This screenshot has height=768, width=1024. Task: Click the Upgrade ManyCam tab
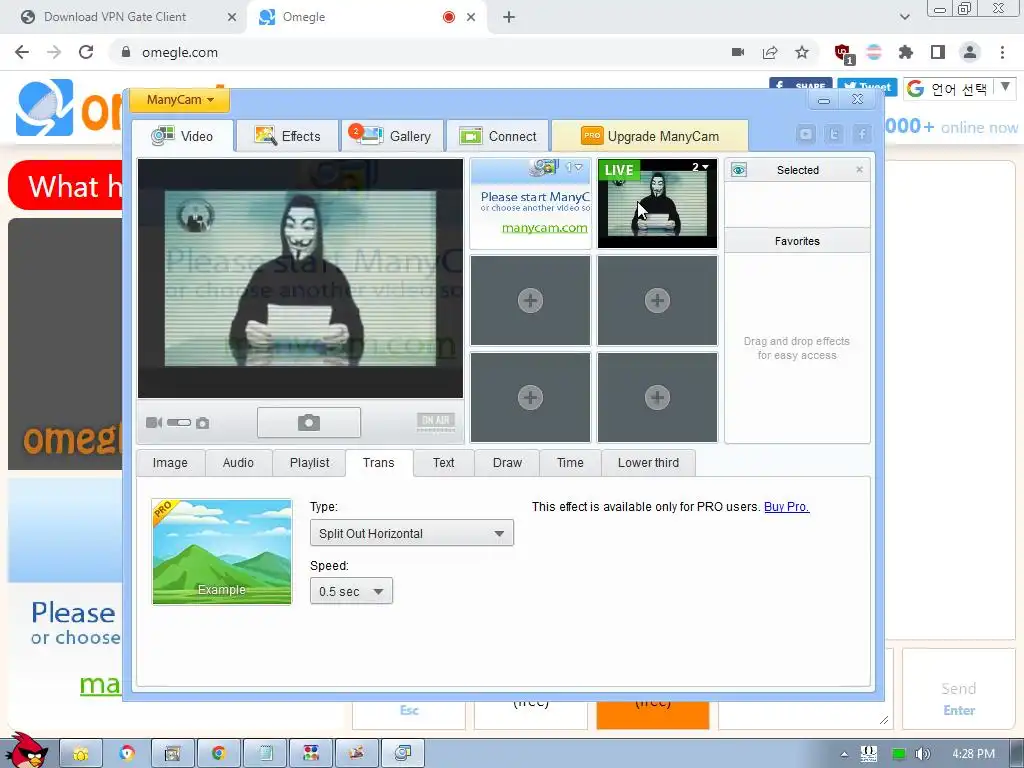650,136
